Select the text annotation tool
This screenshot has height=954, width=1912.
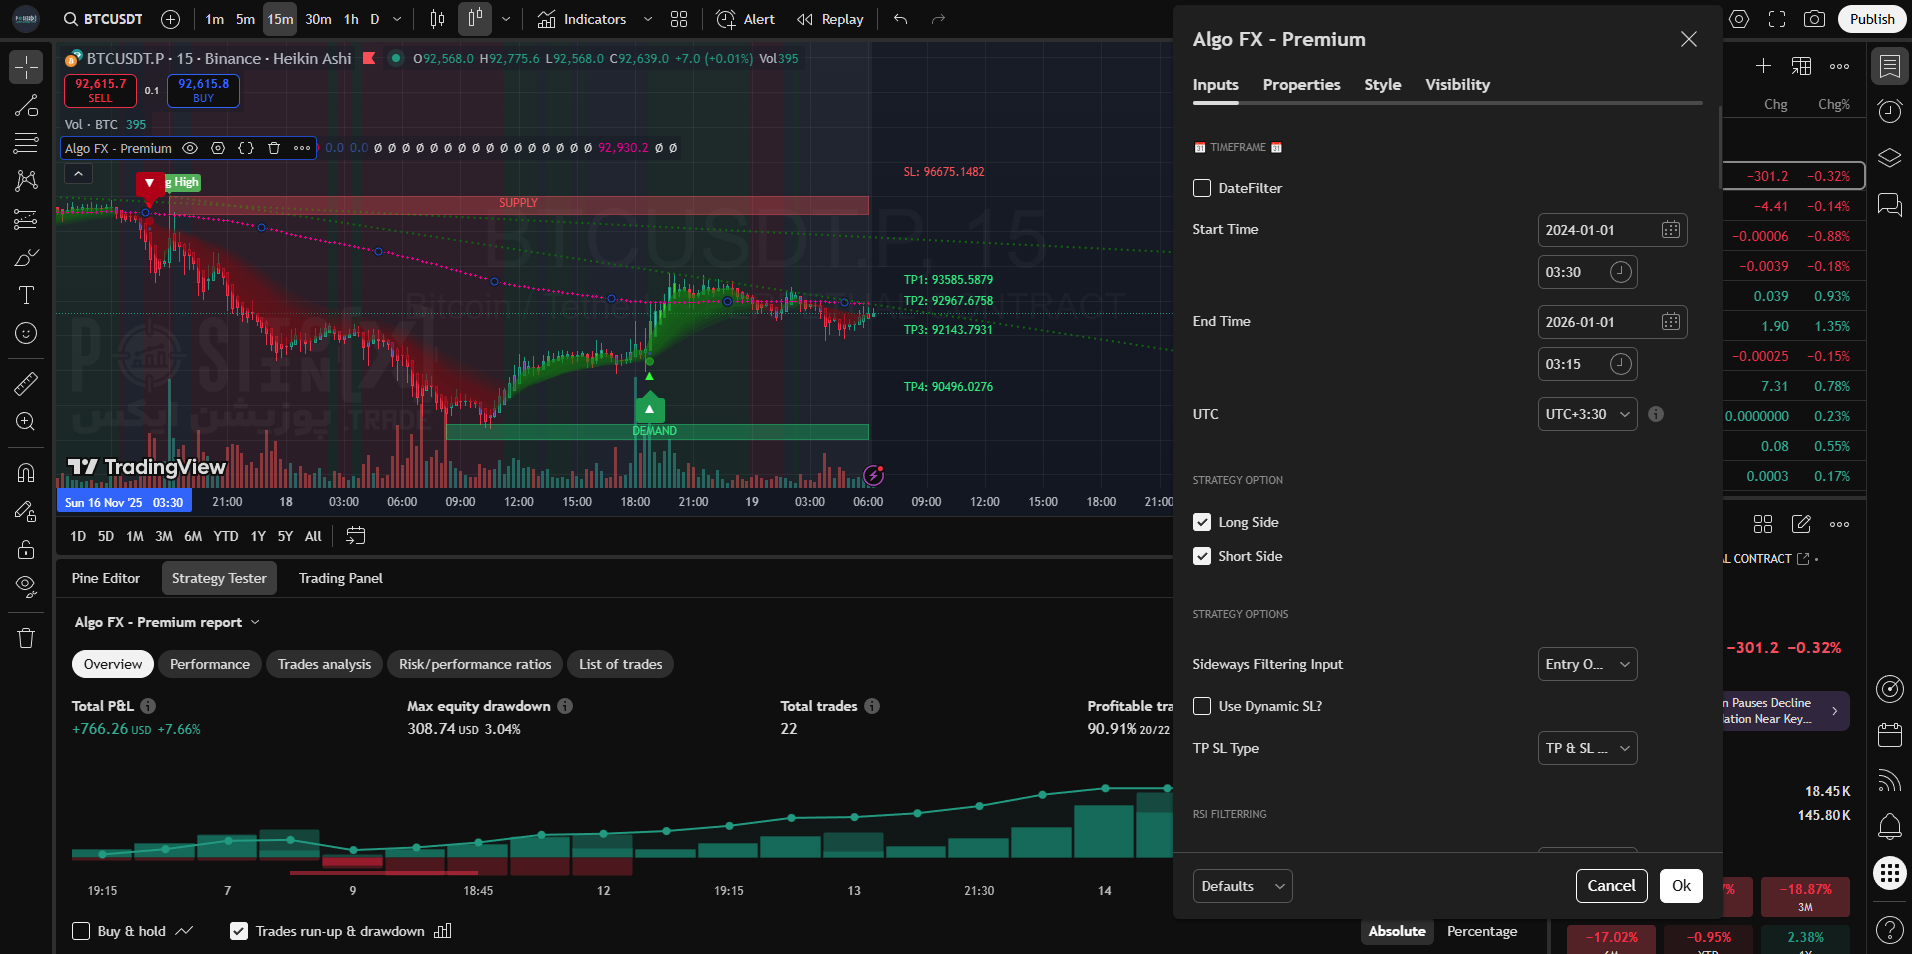pyautogui.click(x=26, y=295)
